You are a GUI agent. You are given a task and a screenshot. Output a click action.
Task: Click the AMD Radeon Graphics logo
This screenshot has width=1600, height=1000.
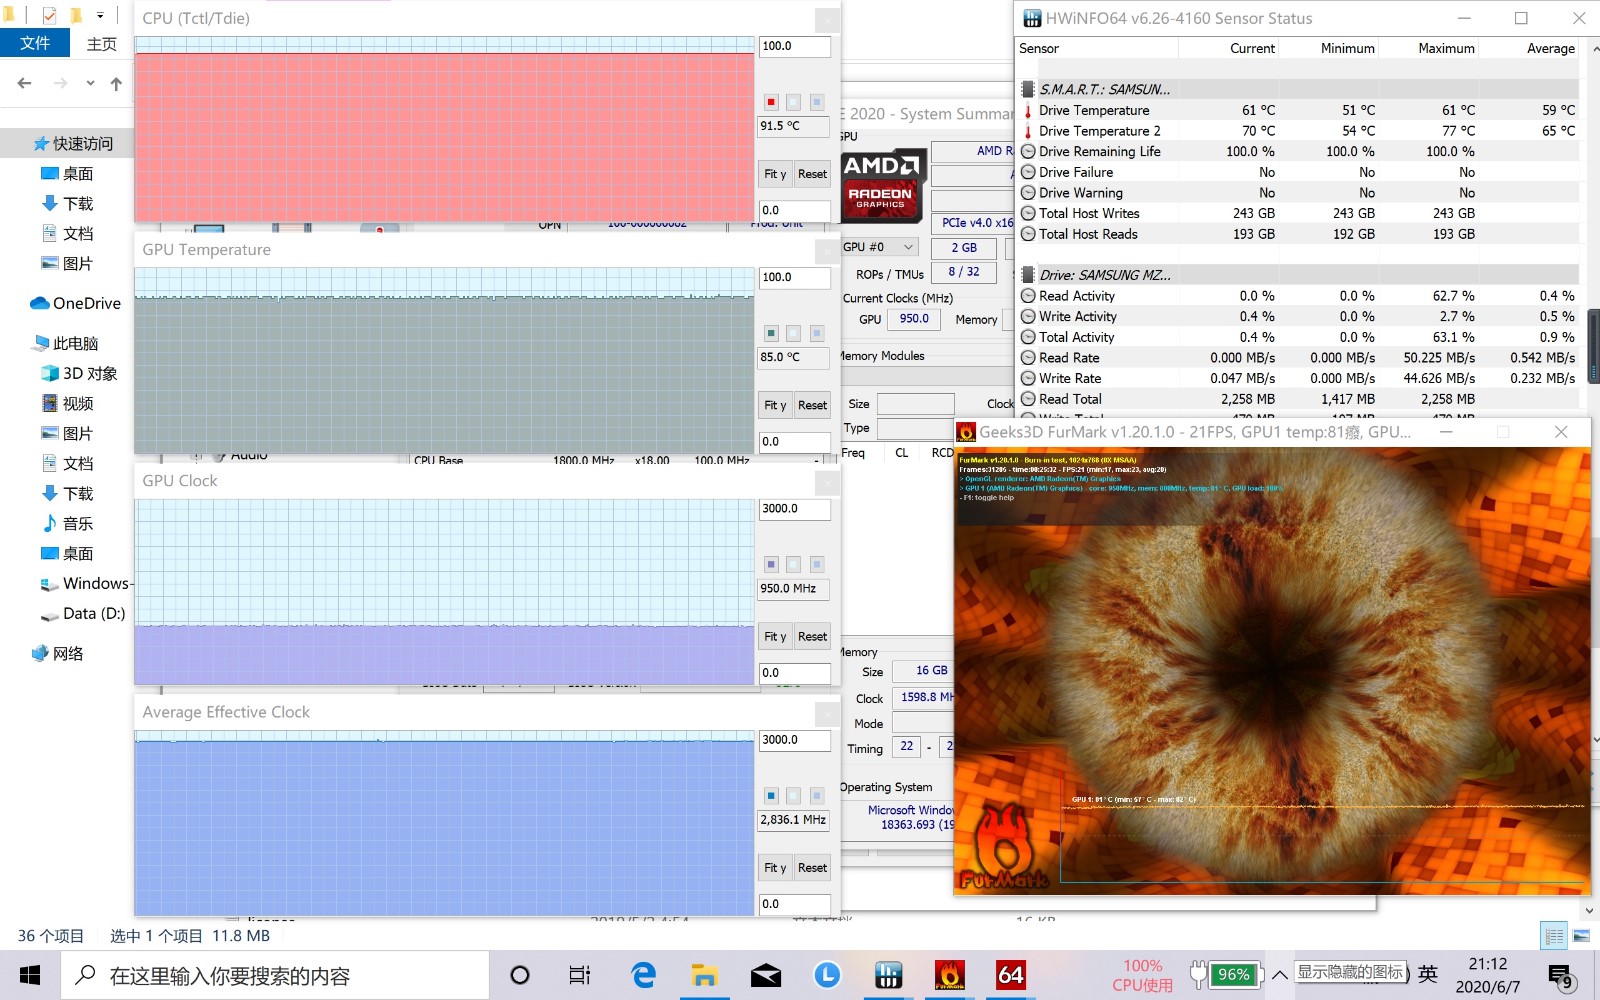coord(883,184)
